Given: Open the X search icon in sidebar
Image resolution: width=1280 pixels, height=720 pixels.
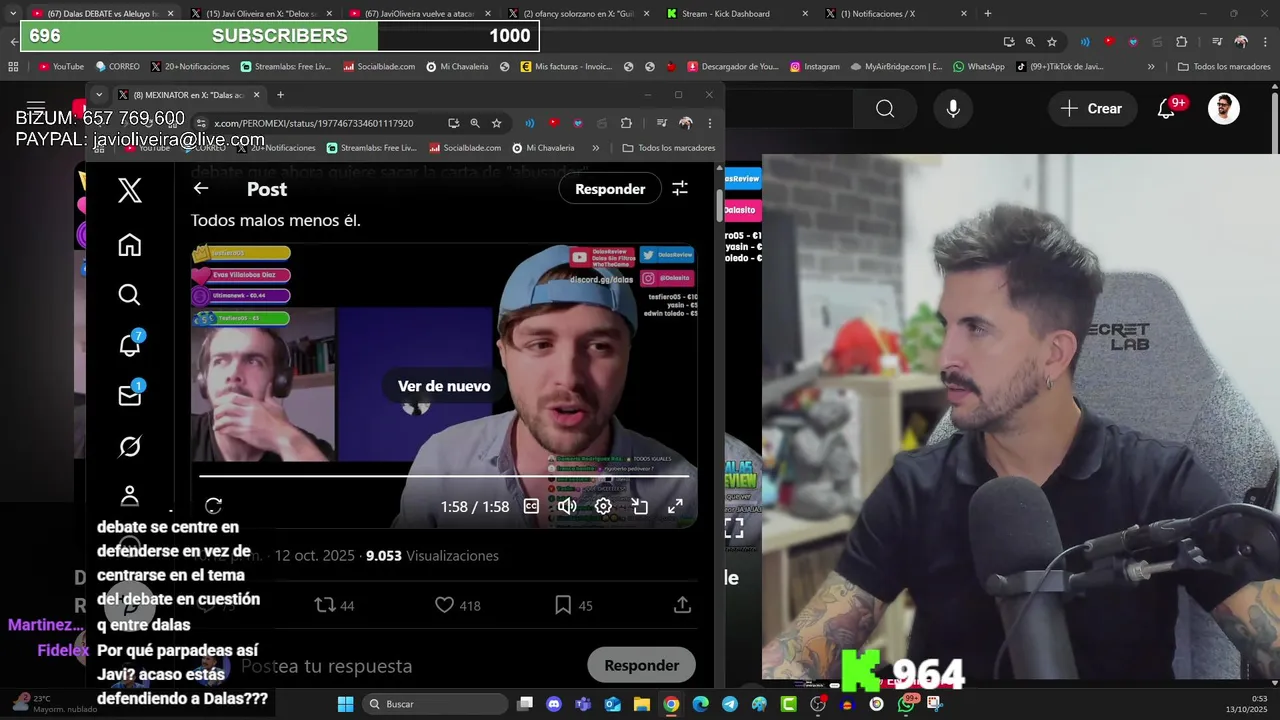Looking at the screenshot, I should (x=129, y=295).
